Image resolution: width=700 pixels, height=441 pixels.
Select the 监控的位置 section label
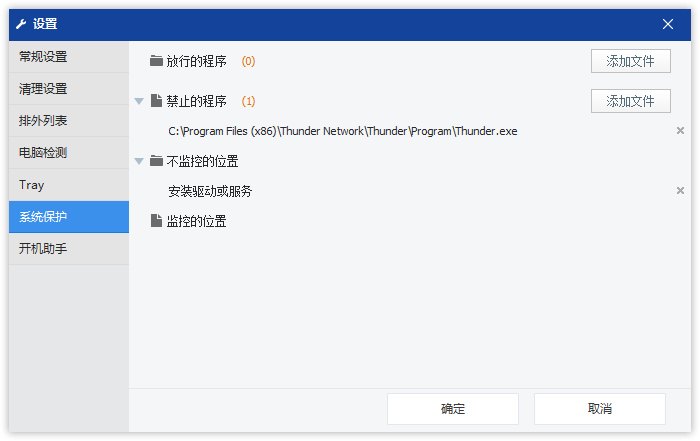click(x=196, y=221)
